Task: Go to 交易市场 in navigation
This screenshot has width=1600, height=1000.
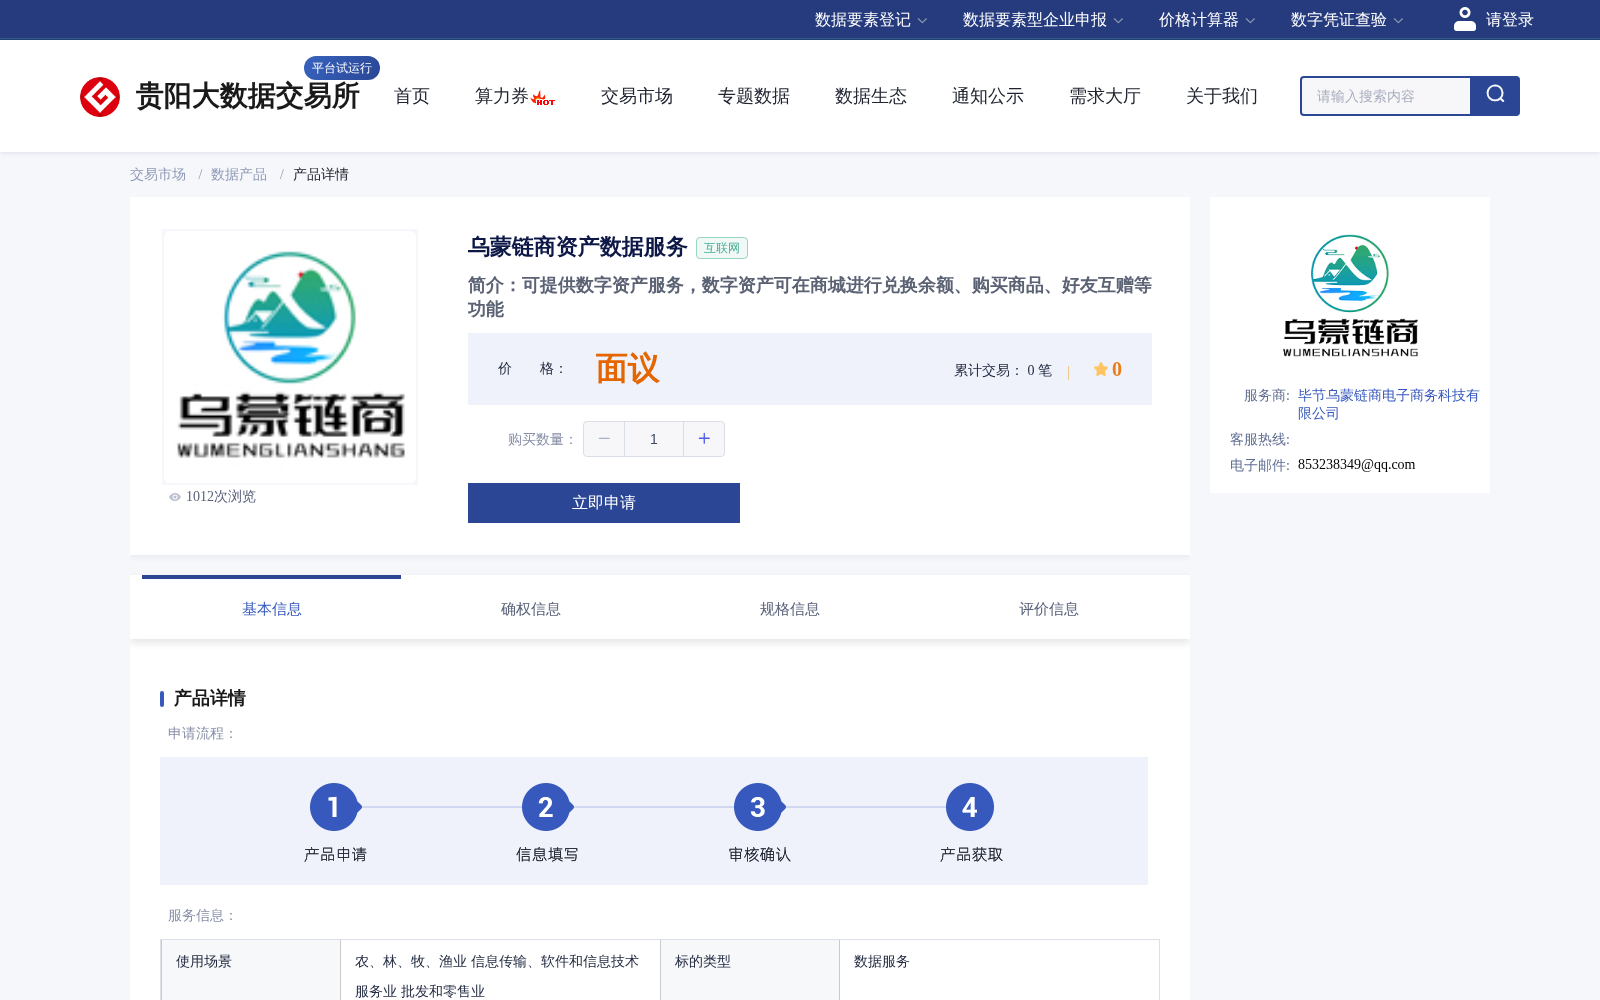Action: (x=637, y=96)
